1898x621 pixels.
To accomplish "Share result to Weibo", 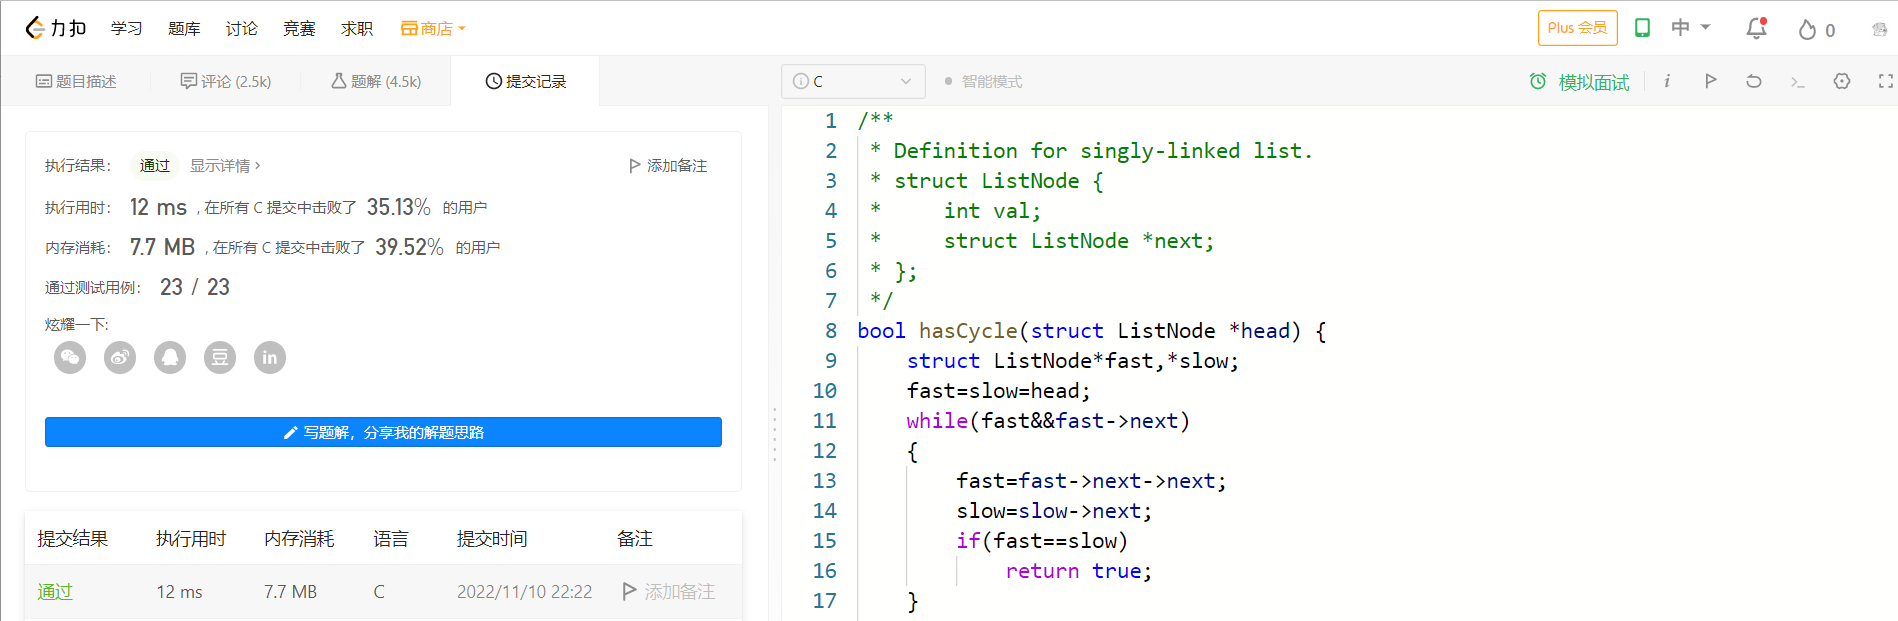I will pyautogui.click(x=120, y=357).
